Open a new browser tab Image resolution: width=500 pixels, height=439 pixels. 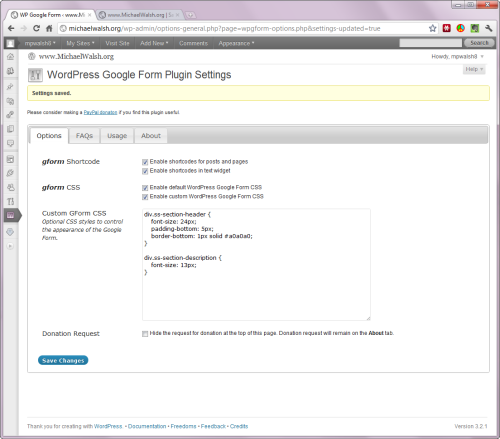tap(190, 15)
